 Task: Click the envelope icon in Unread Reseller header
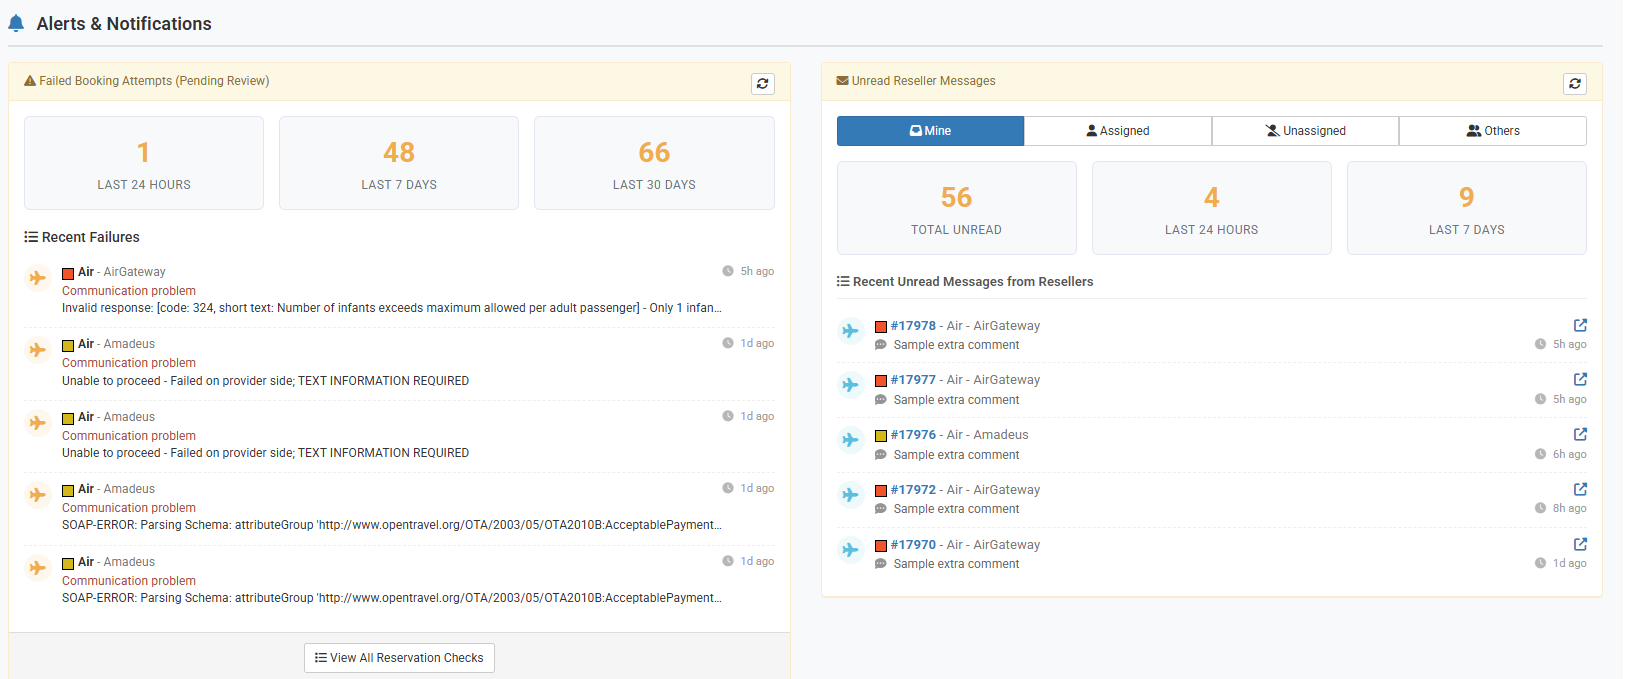pyautogui.click(x=843, y=81)
